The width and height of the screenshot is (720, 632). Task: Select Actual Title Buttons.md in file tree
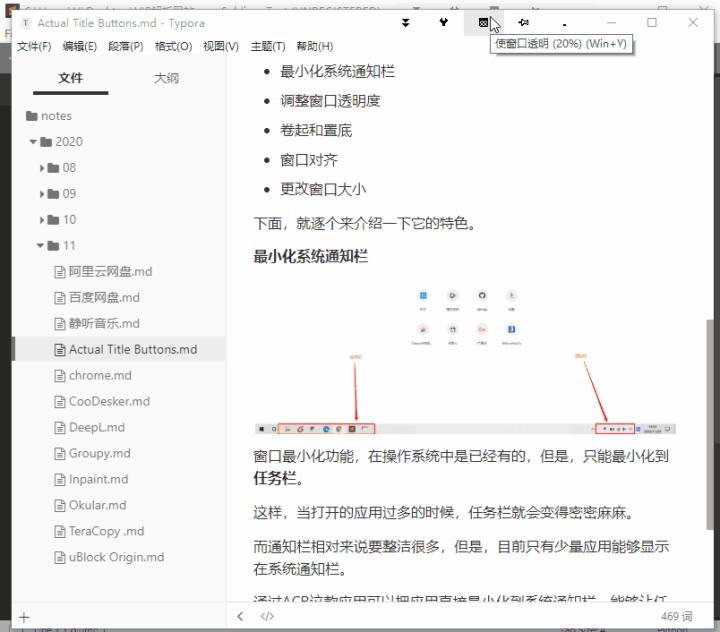point(119,350)
